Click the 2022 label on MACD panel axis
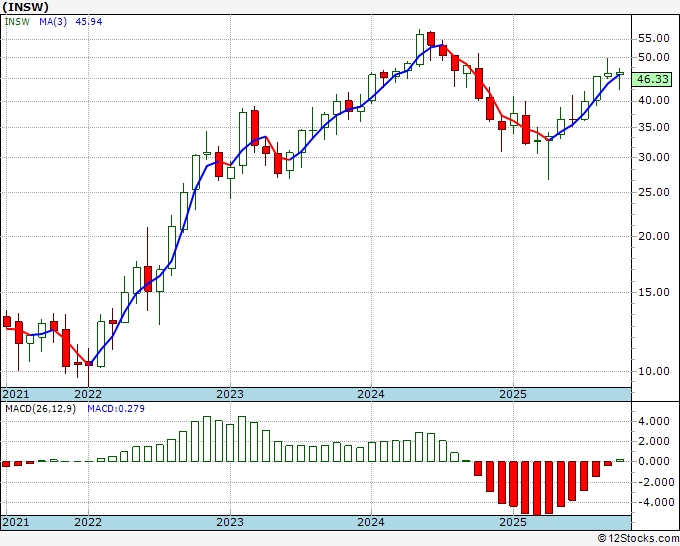This screenshot has height=546, width=680. pyautogui.click(x=88, y=522)
